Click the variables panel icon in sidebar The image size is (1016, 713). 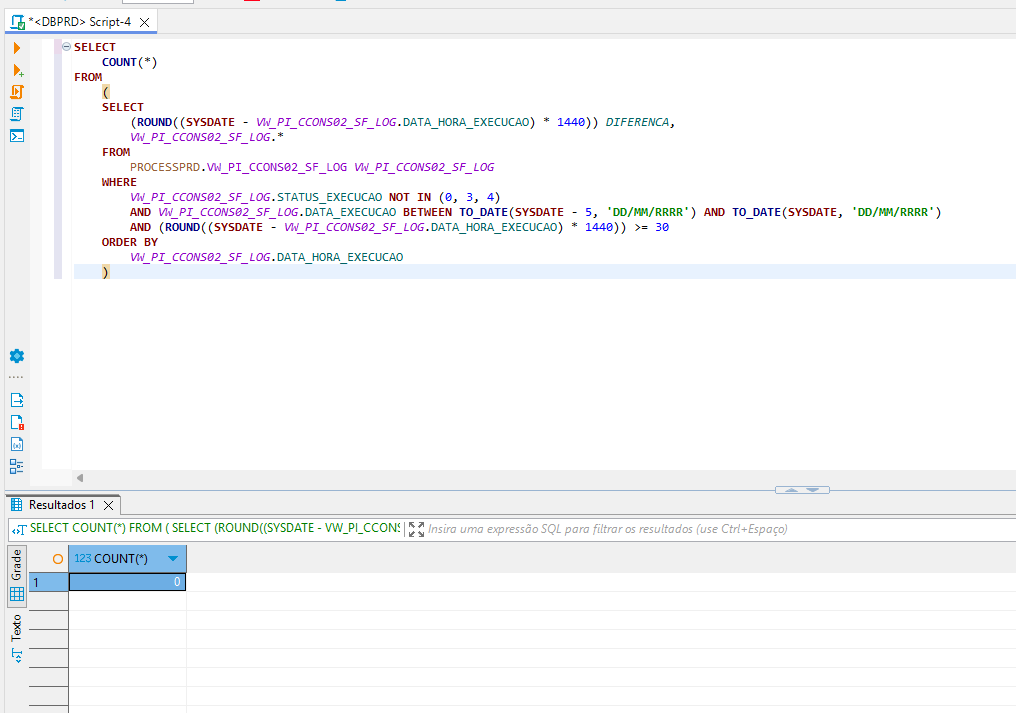click(x=17, y=444)
